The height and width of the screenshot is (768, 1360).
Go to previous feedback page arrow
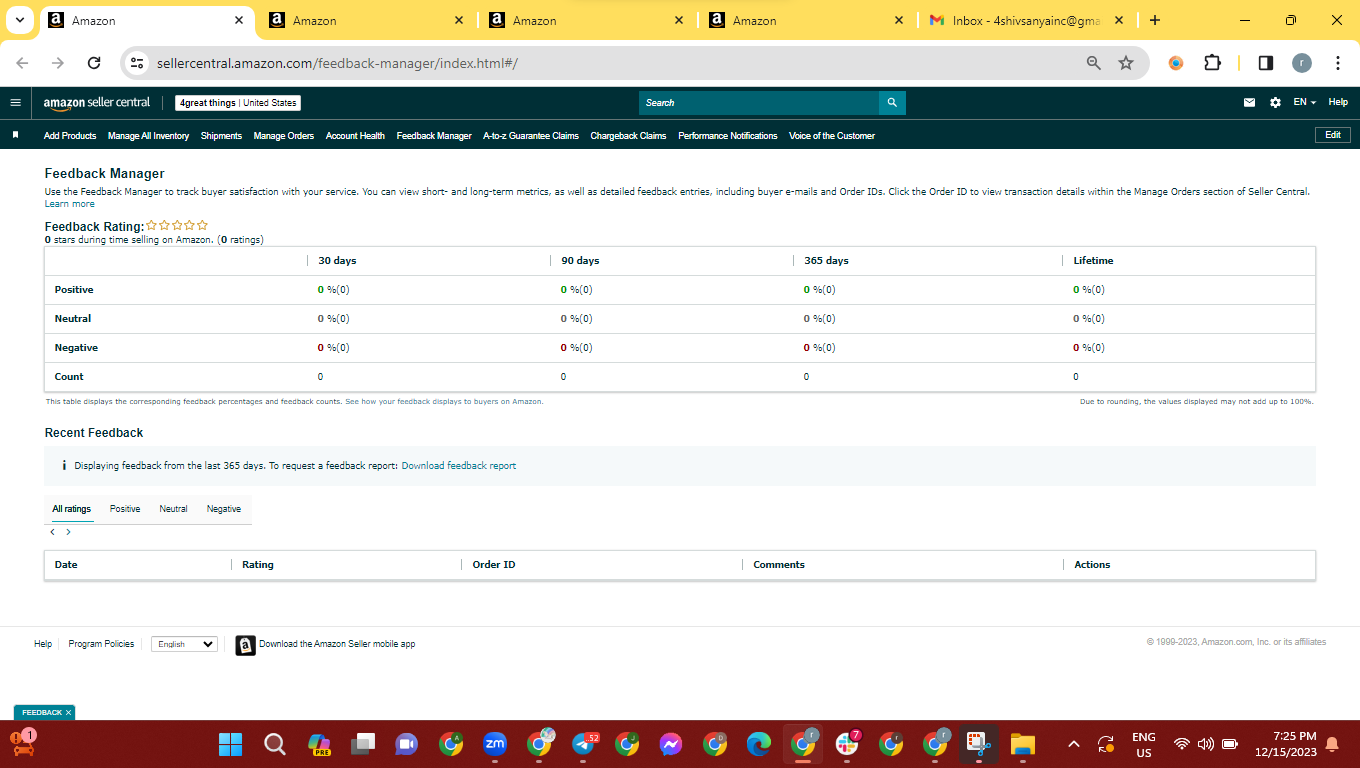[53, 532]
